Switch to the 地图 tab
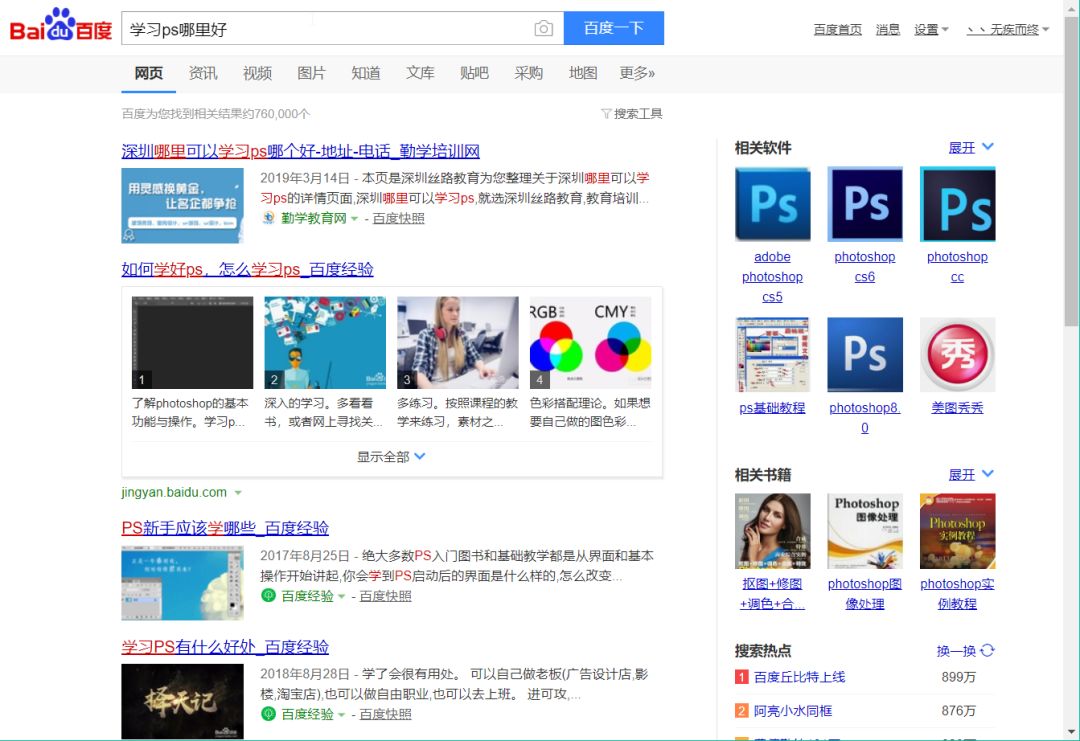Image resolution: width=1080 pixels, height=741 pixels. click(x=583, y=73)
